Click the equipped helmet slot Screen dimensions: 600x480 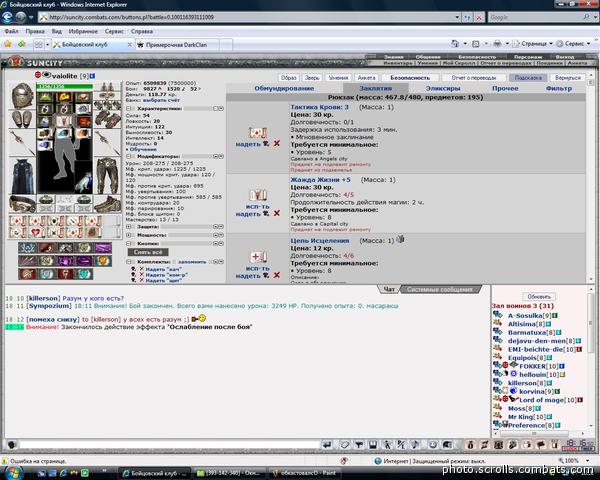coord(22,95)
